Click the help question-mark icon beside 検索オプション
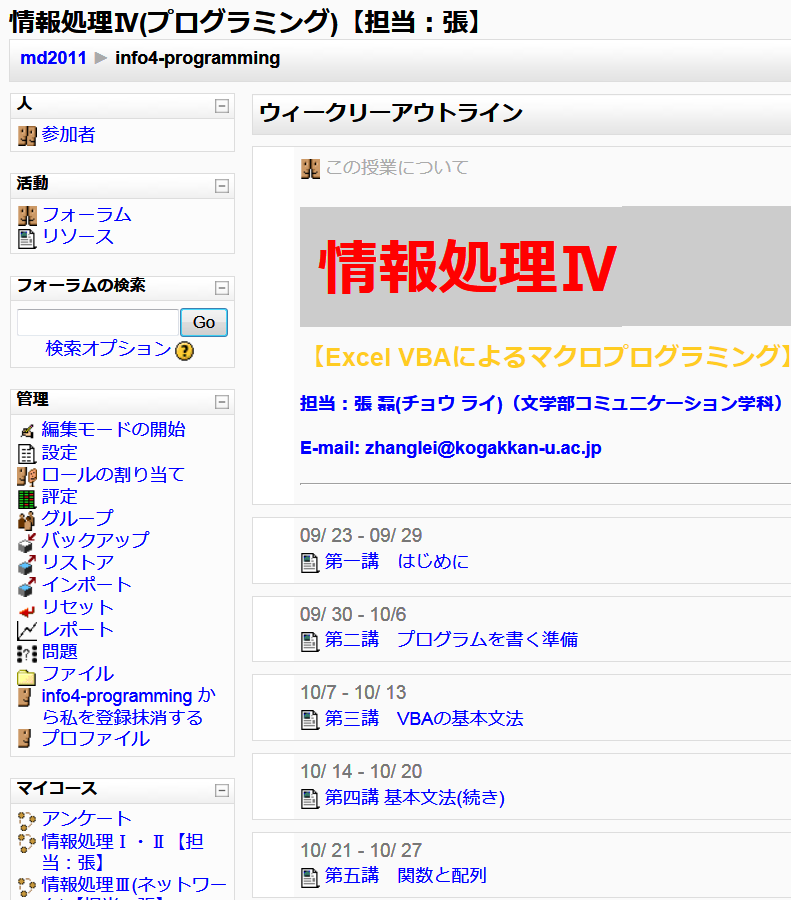Screen dimensions: 791x900 click(x=184, y=351)
